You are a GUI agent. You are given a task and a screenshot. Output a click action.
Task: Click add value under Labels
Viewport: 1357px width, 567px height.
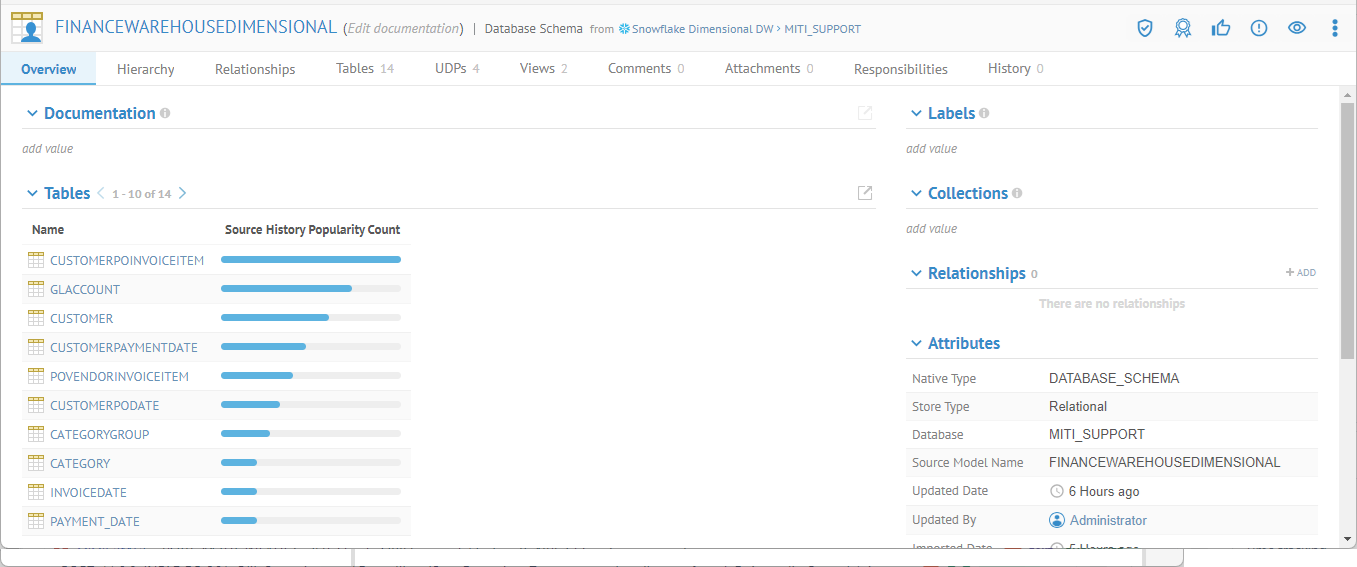pos(931,148)
